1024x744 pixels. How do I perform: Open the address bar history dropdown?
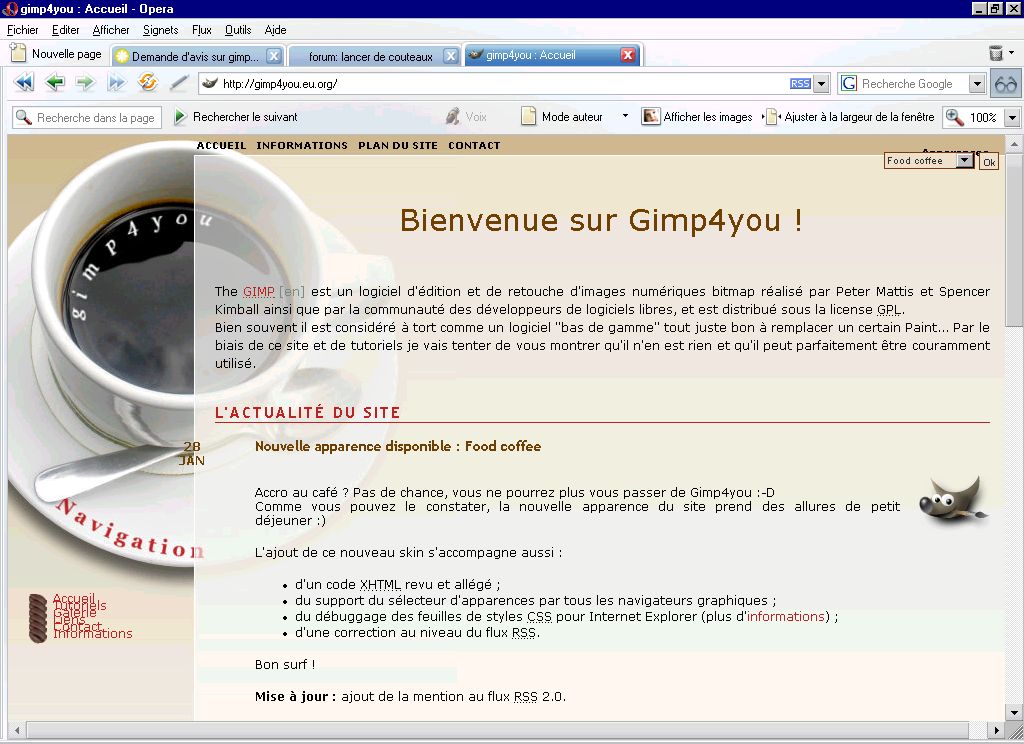(822, 84)
